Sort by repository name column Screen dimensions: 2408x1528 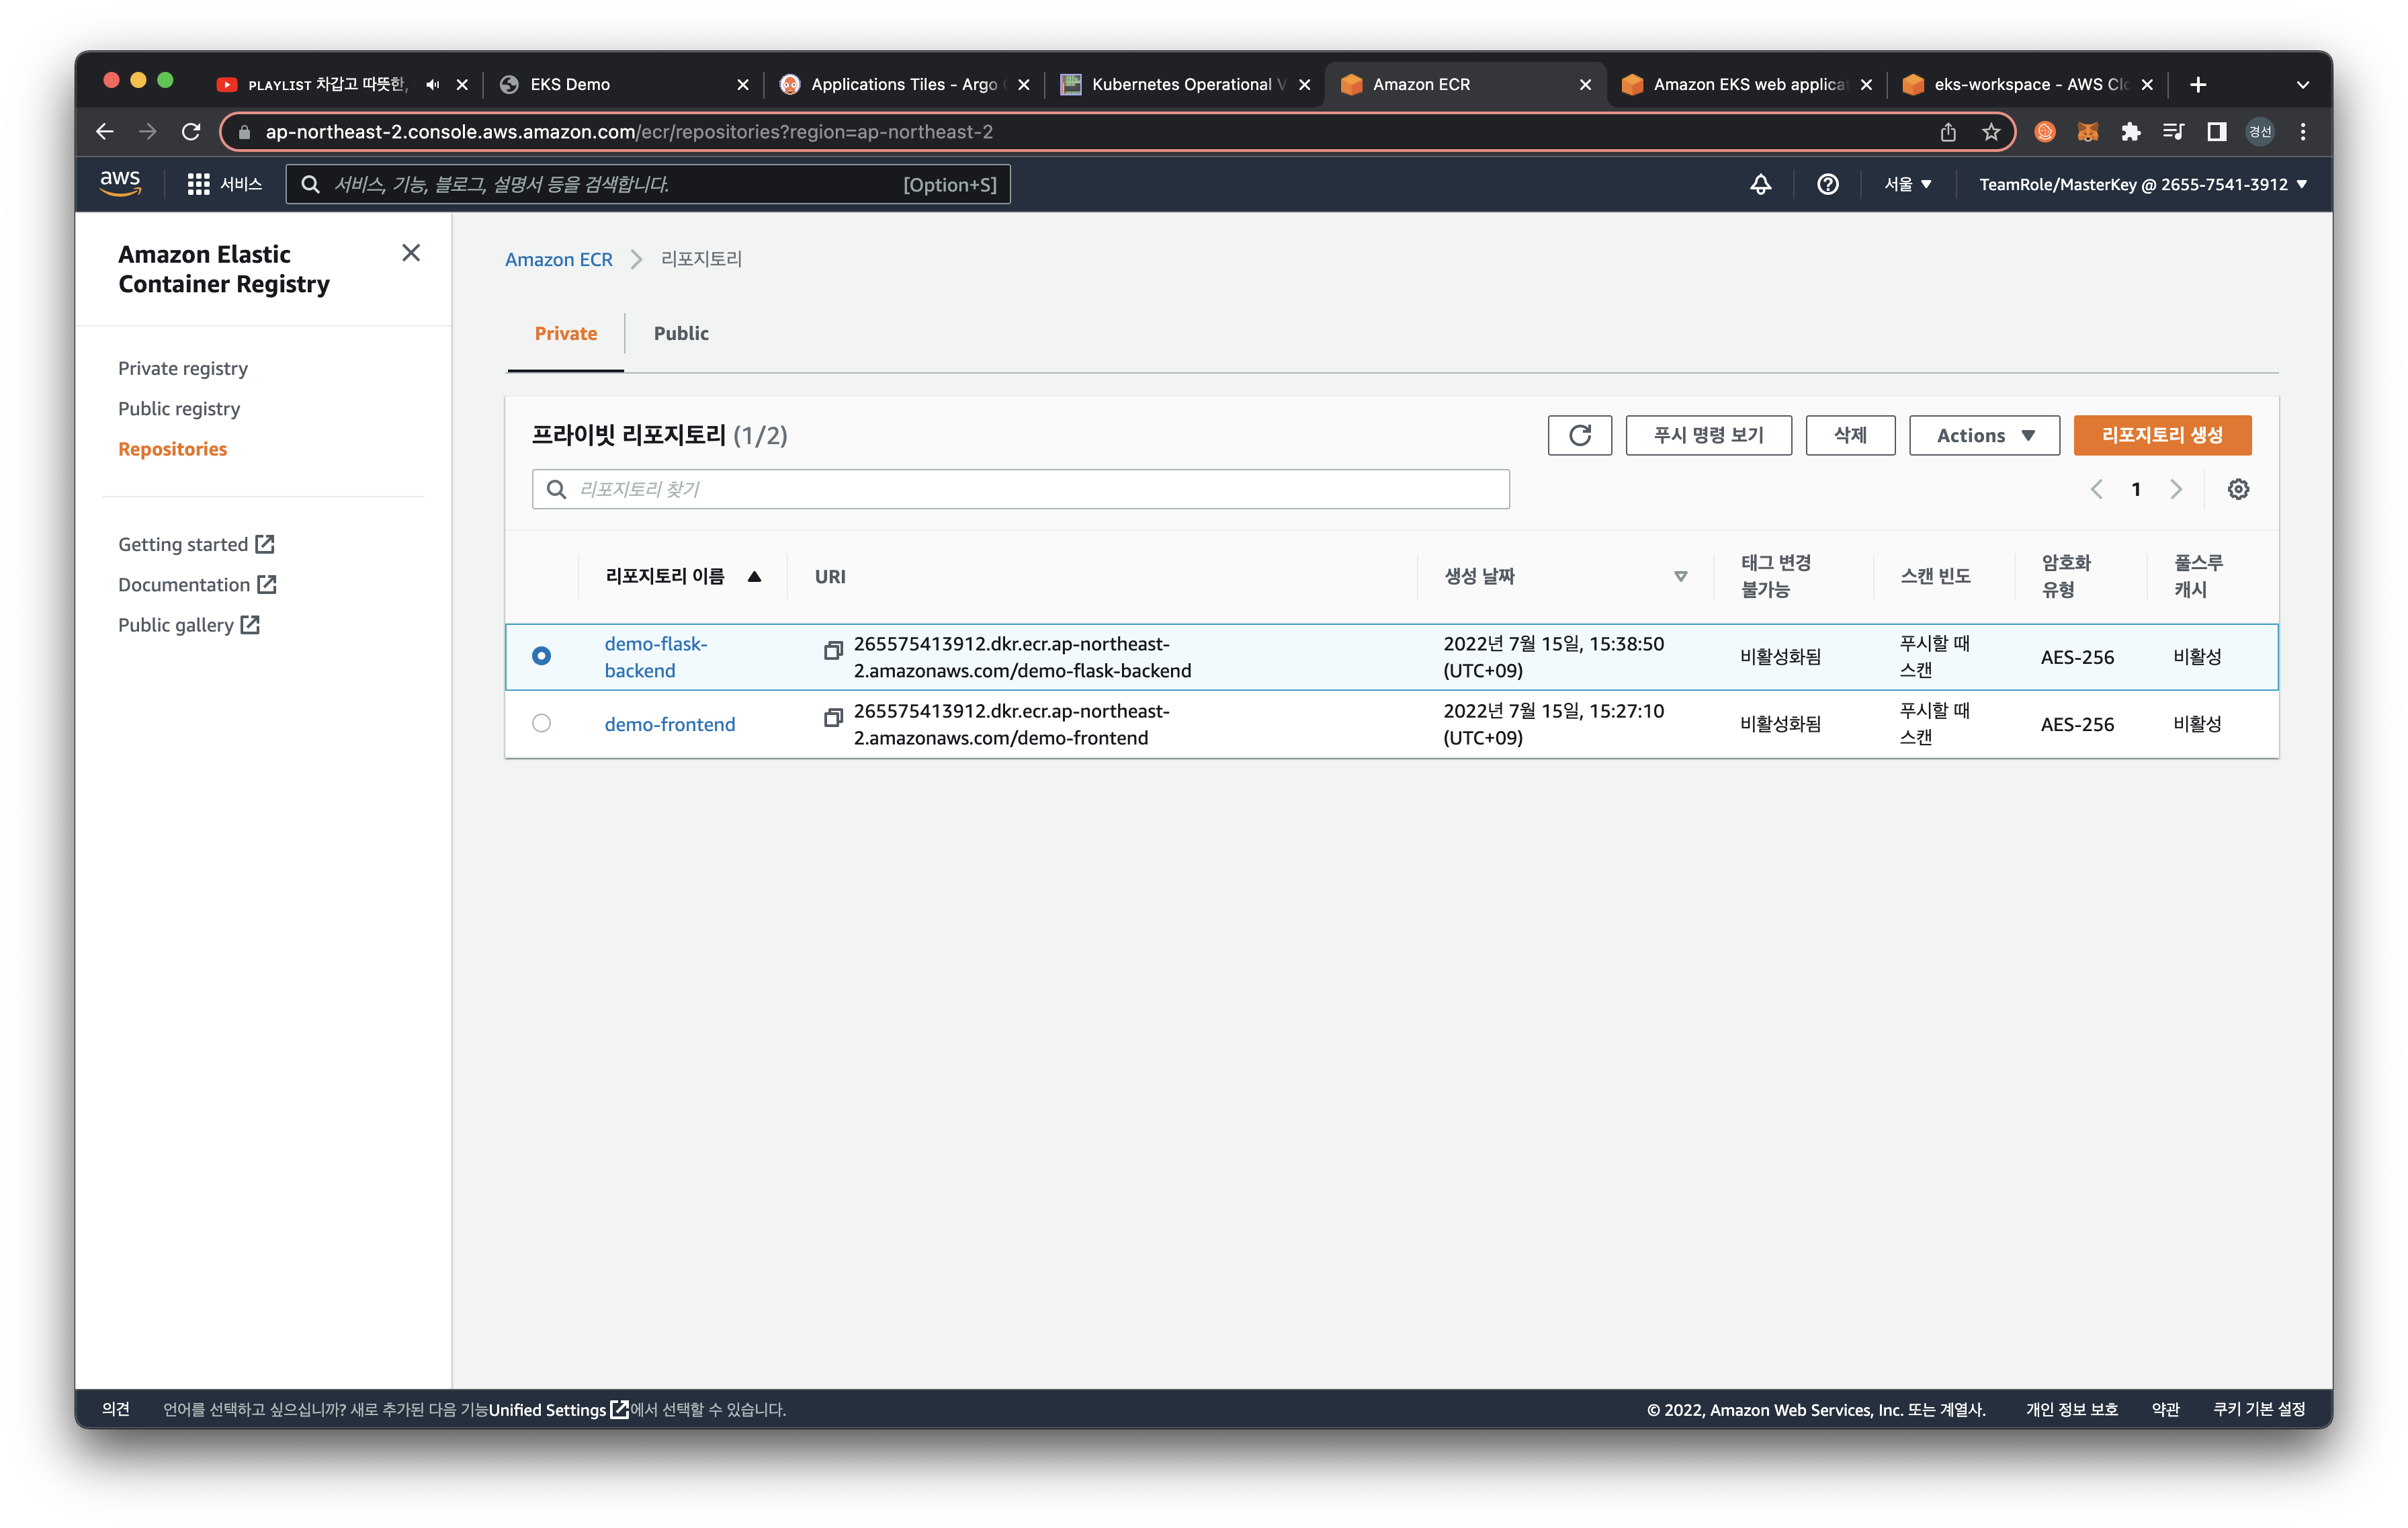coord(683,576)
